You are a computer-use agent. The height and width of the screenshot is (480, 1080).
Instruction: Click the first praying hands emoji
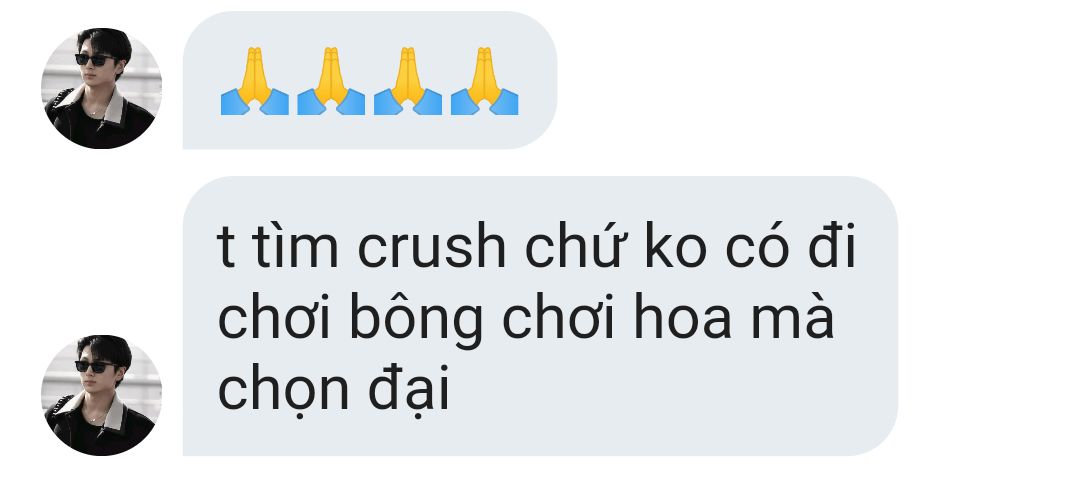254,81
